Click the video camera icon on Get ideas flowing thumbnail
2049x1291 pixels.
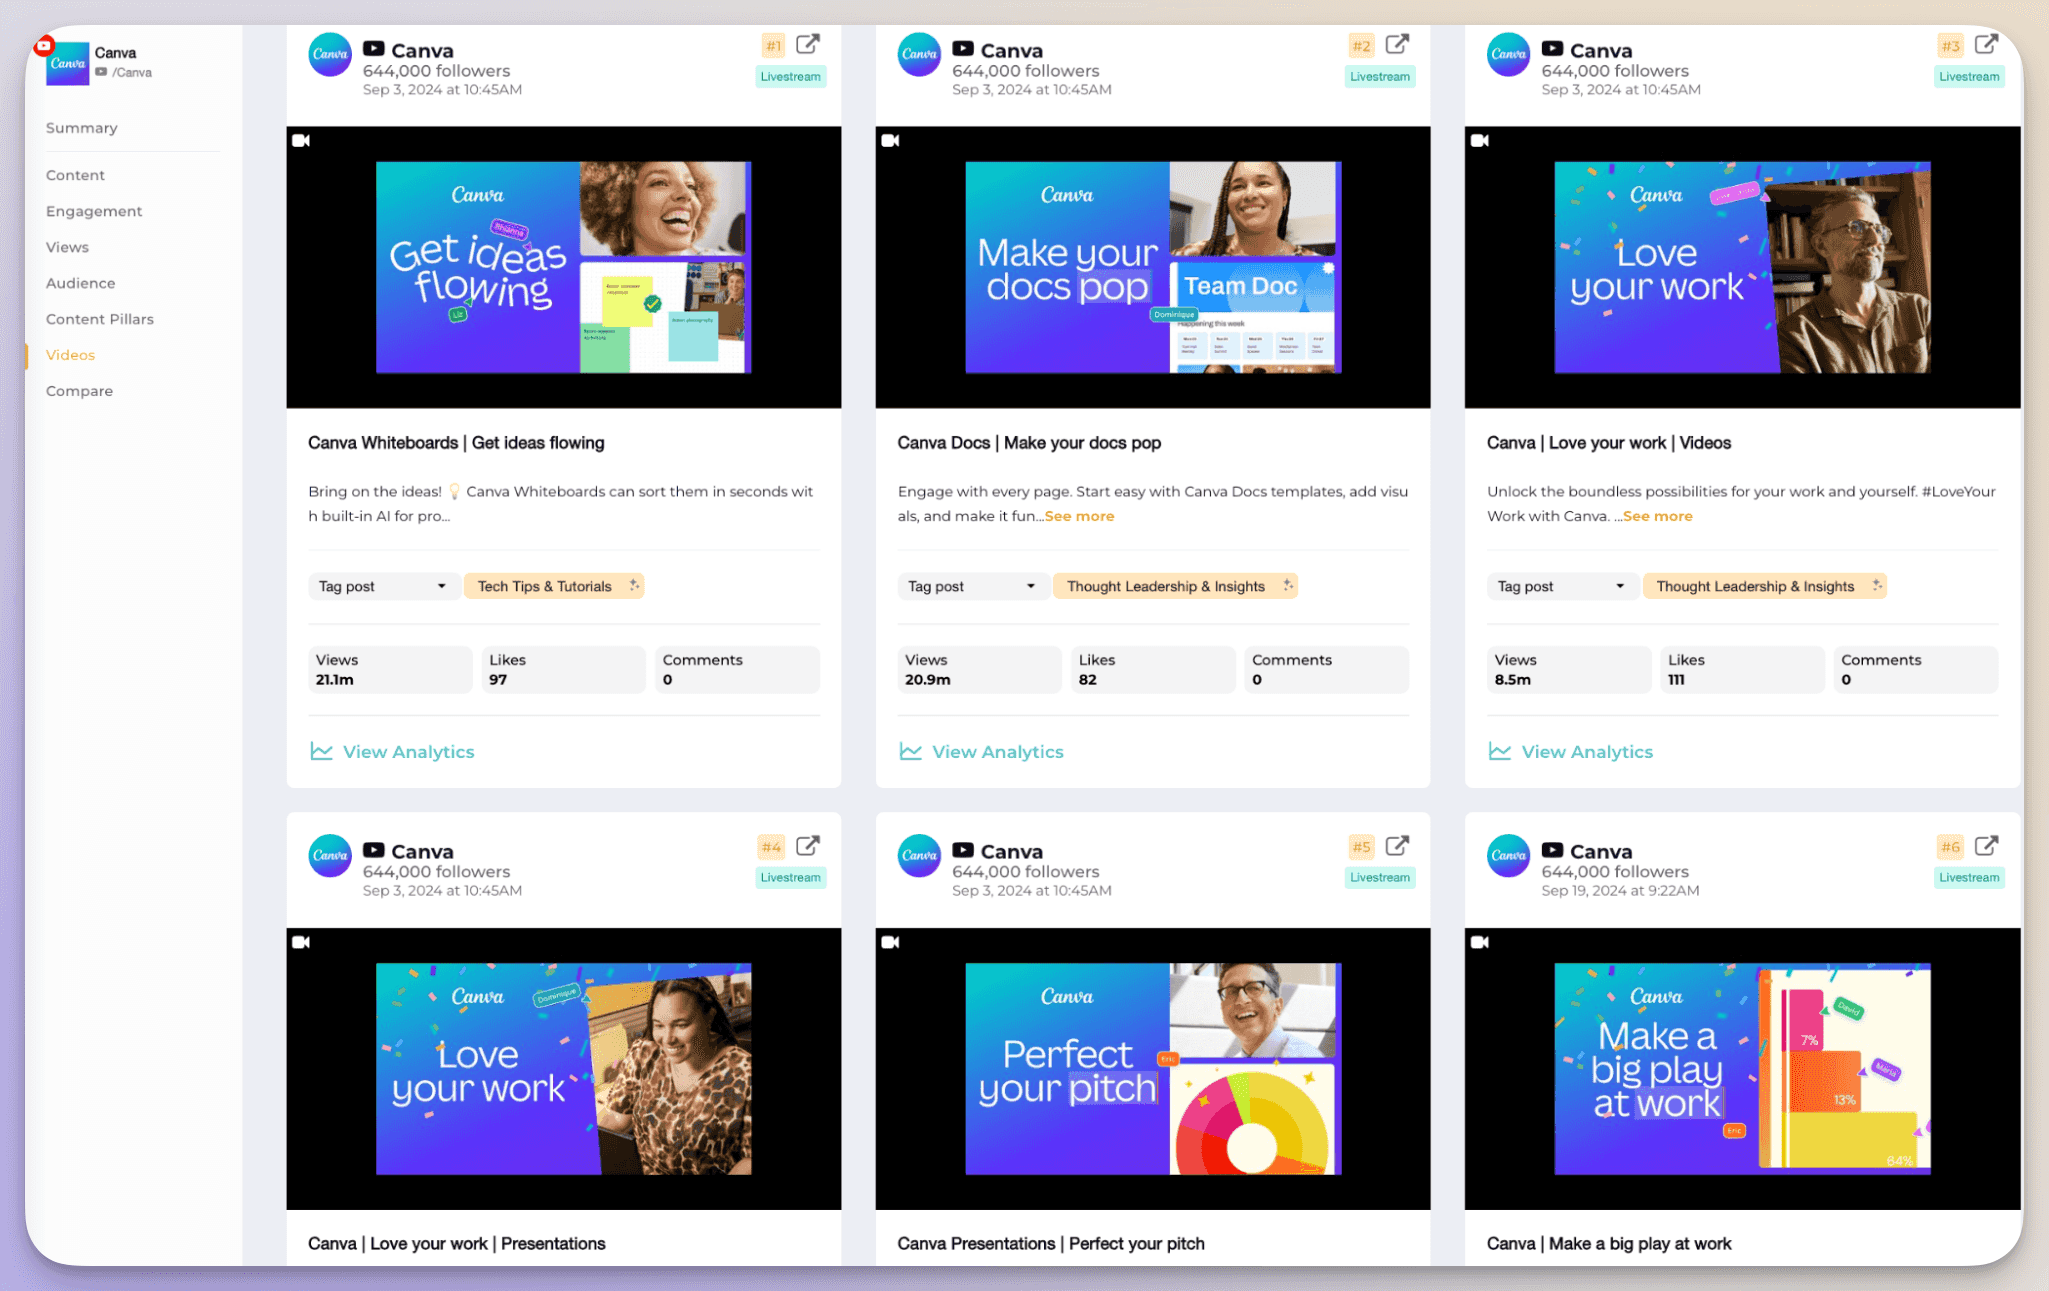tap(301, 141)
